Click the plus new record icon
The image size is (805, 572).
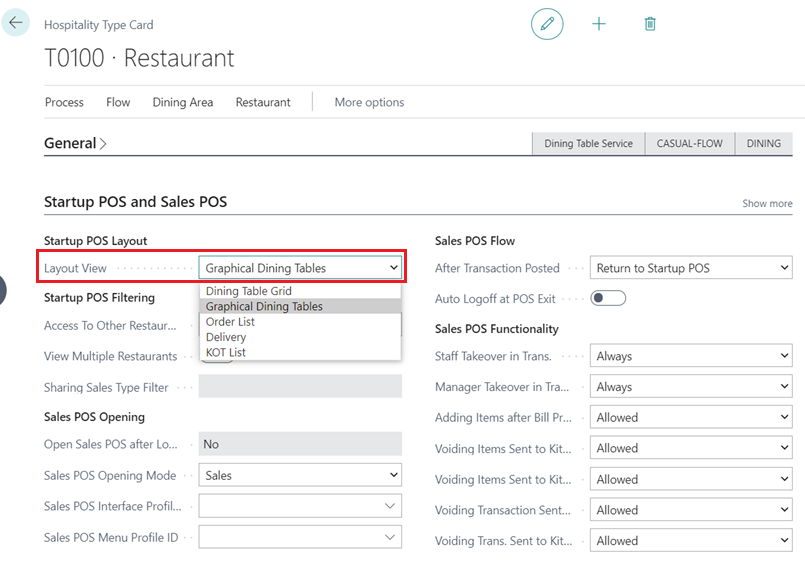click(599, 24)
